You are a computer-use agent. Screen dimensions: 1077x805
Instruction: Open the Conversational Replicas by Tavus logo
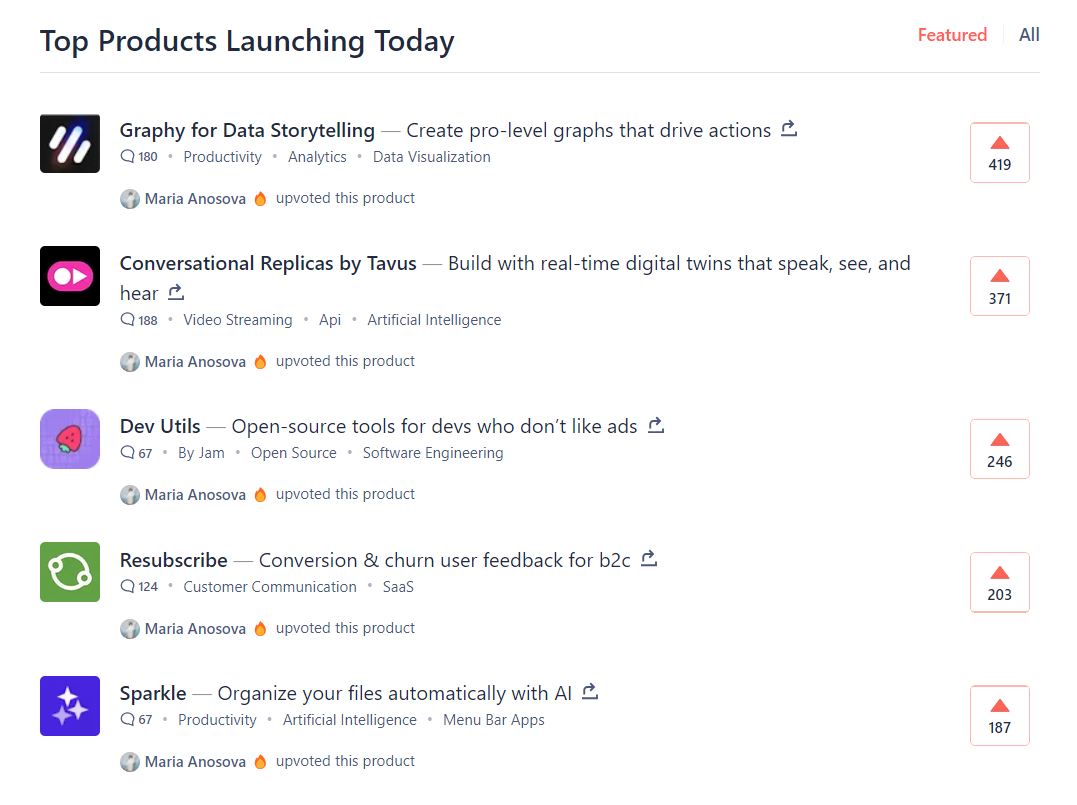pyautogui.click(x=70, y=276)
